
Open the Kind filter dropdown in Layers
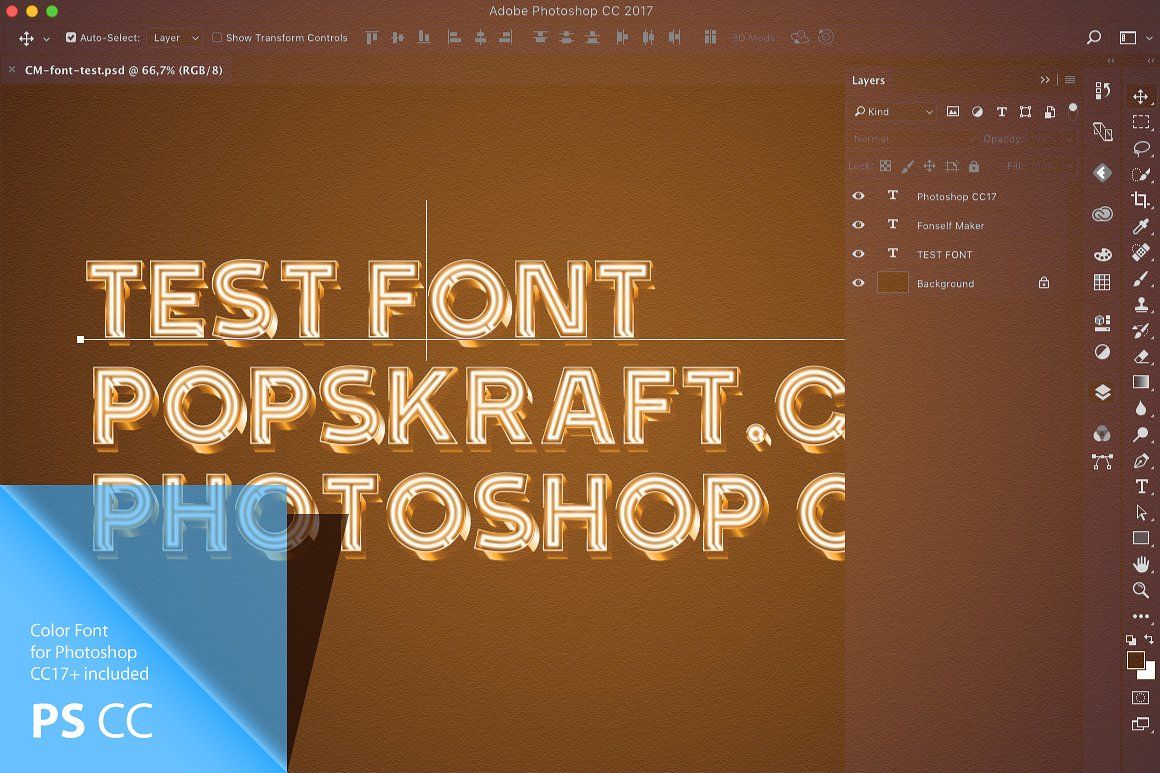coord(893,111)
